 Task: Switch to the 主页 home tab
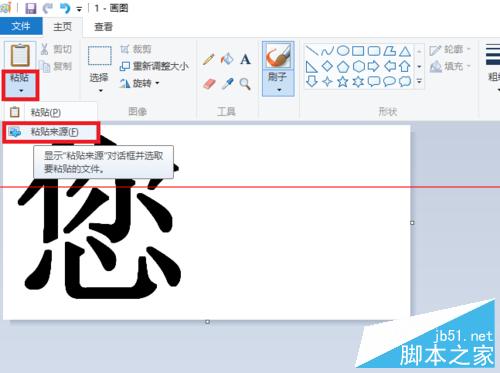click(62, 26)
